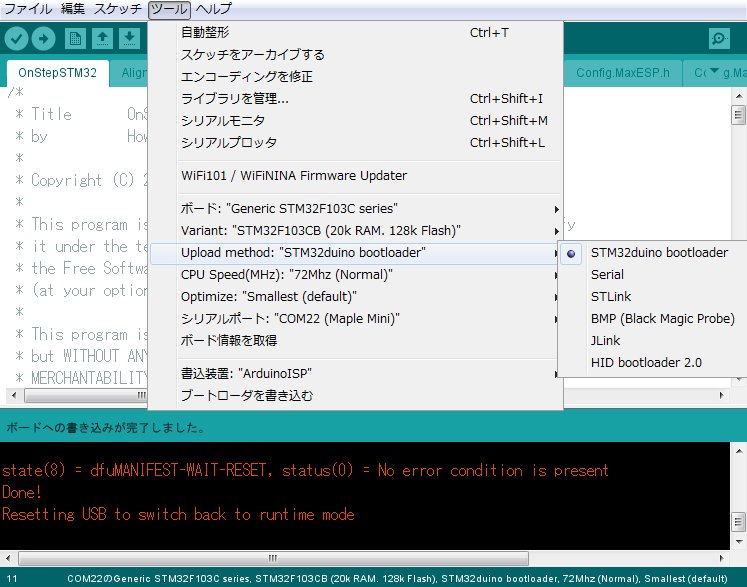This screenshot has width=747, height=587.
Task: Click the editor horizontal scrollbar right arrow
Action: click(x=722, y=395)
